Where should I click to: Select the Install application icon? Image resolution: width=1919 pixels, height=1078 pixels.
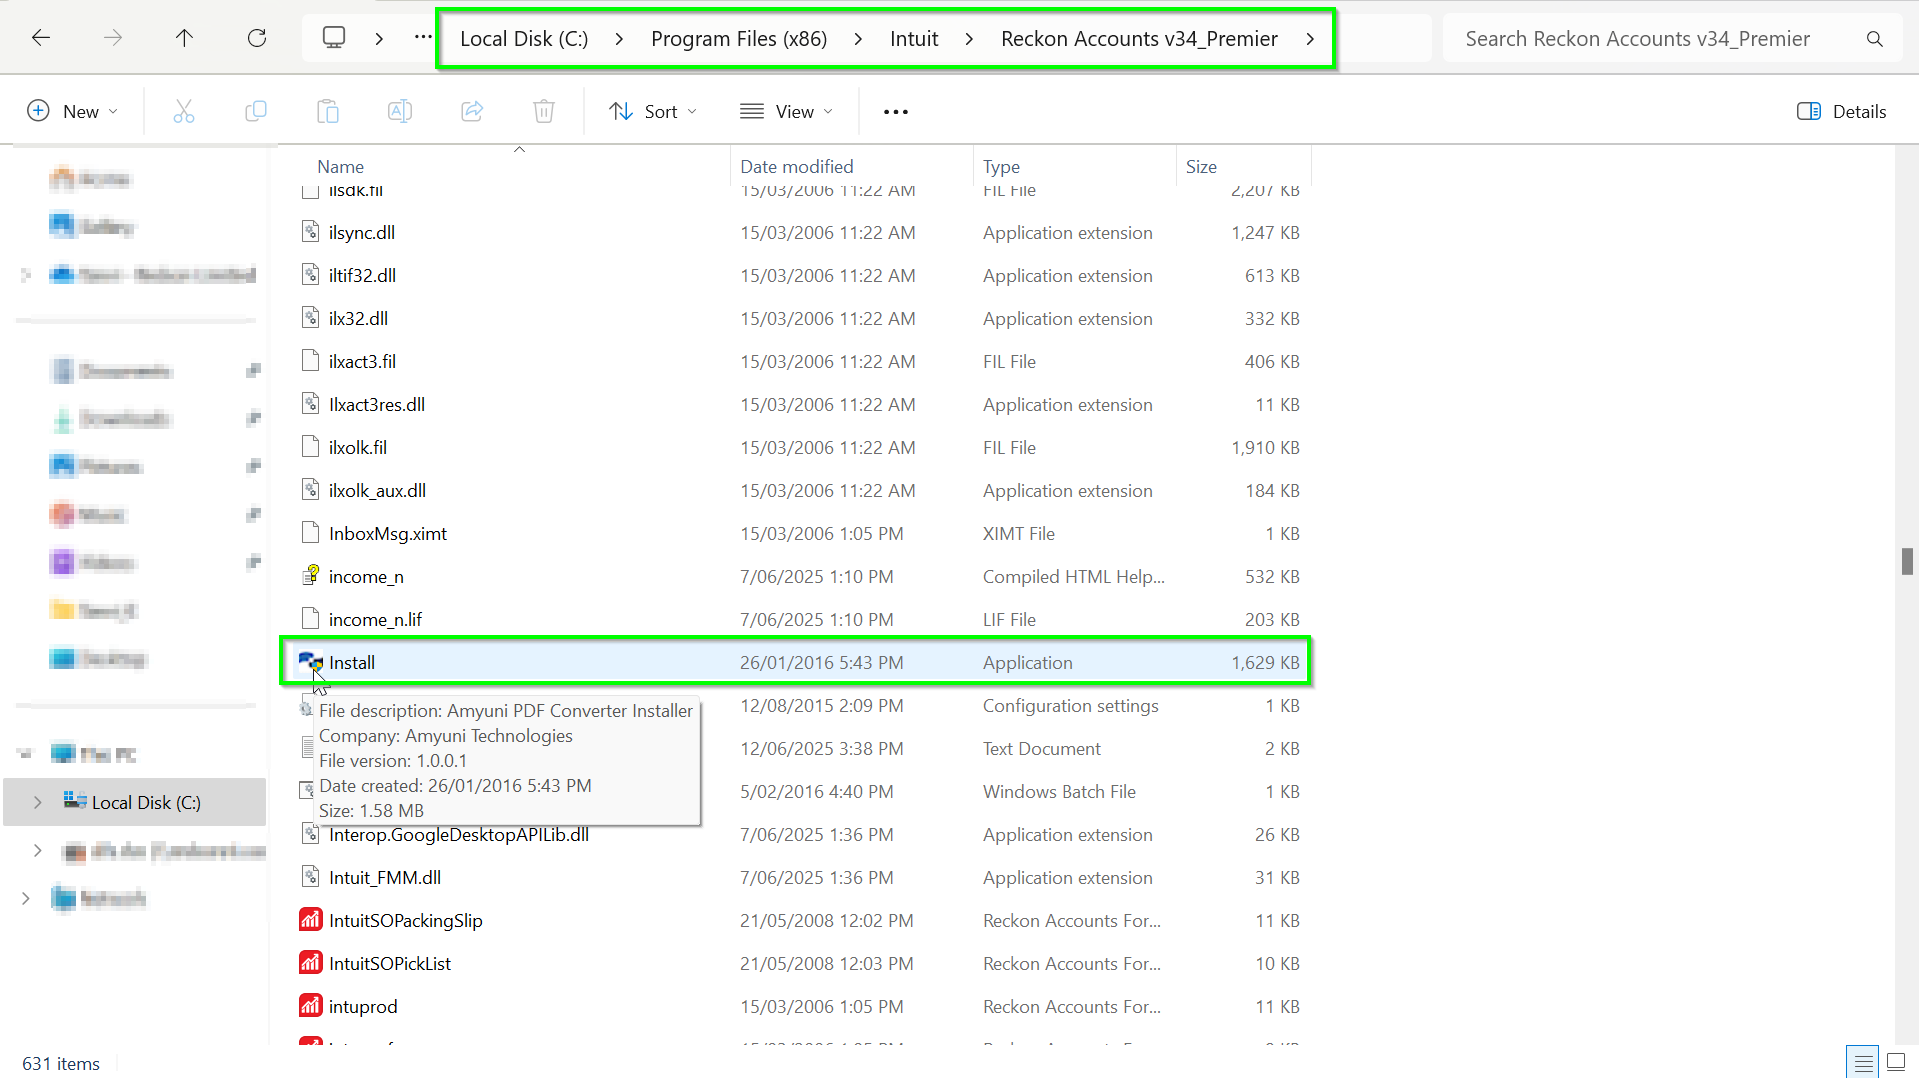pyautogui.click(x=311, y=662)
